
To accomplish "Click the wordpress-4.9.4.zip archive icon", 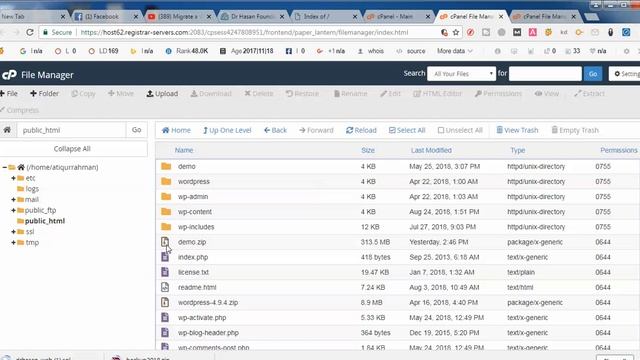I will (x=165, y=302).
